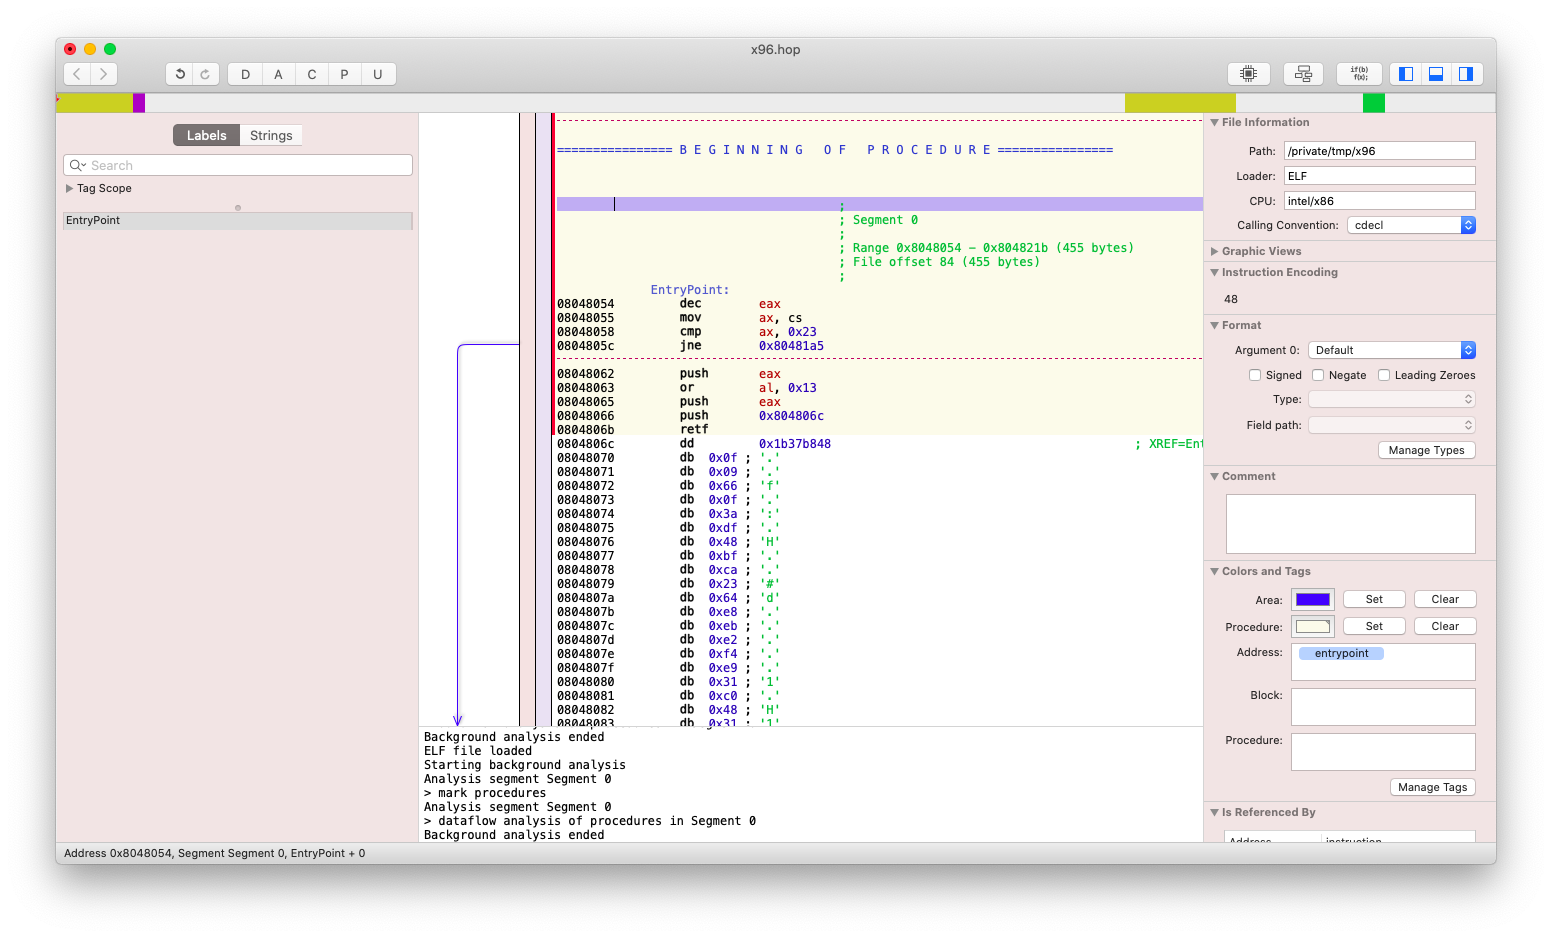
Task: Toggle the right inspector panel icon
Action: [1466, 74]
